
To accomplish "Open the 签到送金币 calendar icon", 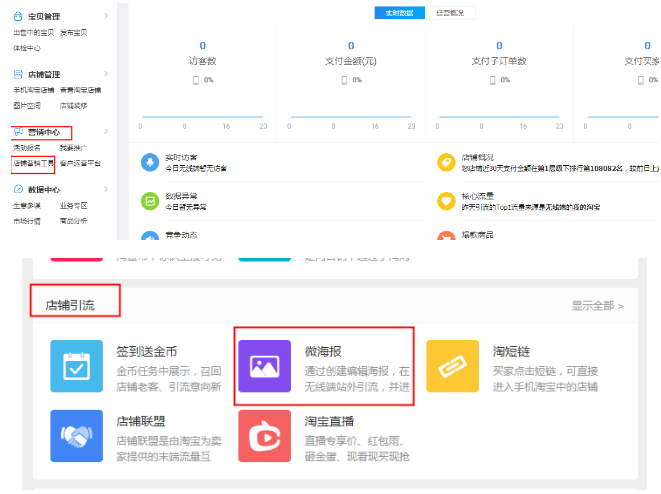I will [x=76, y=366].
